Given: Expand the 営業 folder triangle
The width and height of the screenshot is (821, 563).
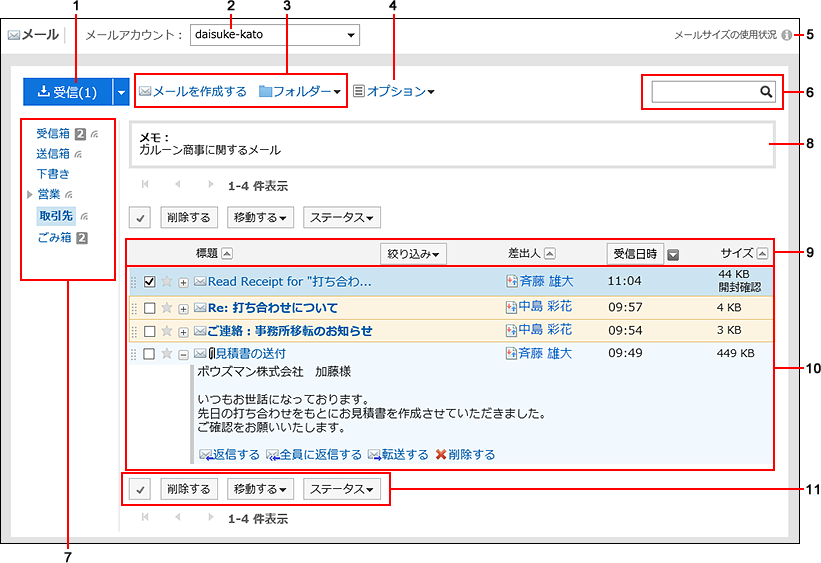Looking at the screenshot, I should coord(30,194).
